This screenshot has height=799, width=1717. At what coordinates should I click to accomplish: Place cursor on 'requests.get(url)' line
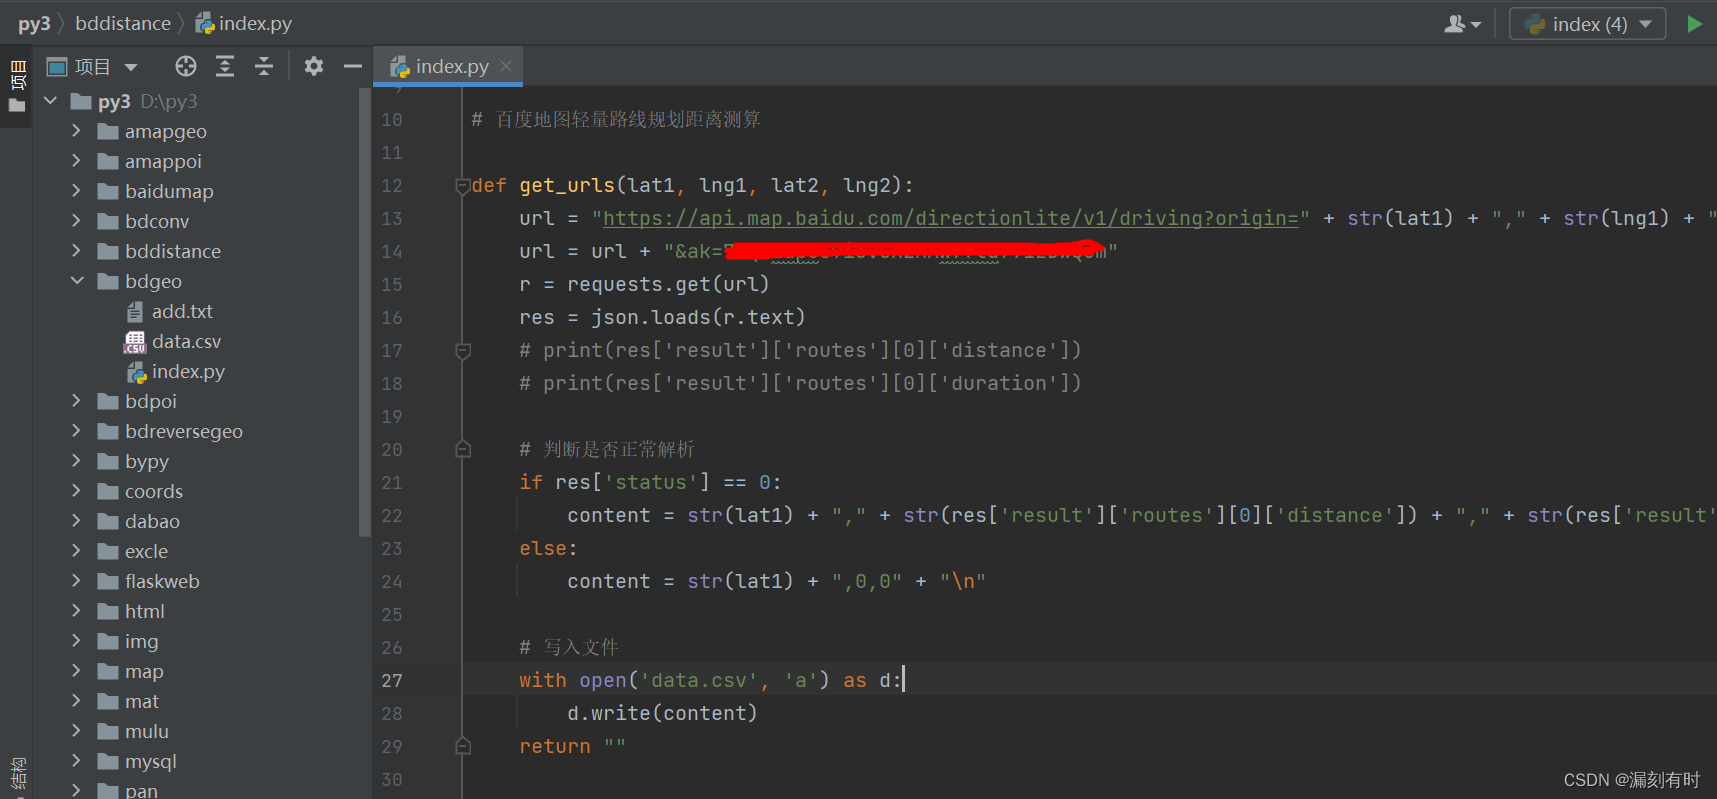coord(644,284)
